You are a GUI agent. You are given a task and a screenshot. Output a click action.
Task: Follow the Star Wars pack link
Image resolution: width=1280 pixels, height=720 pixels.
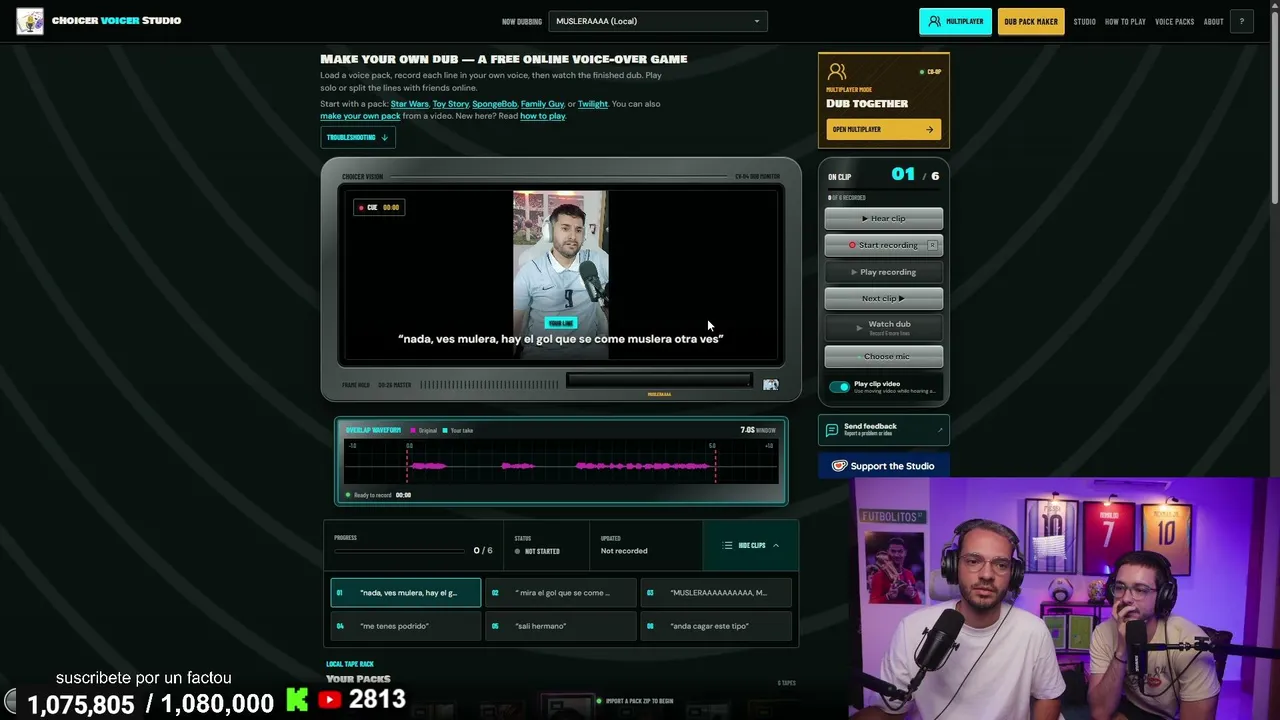(410, 104)
